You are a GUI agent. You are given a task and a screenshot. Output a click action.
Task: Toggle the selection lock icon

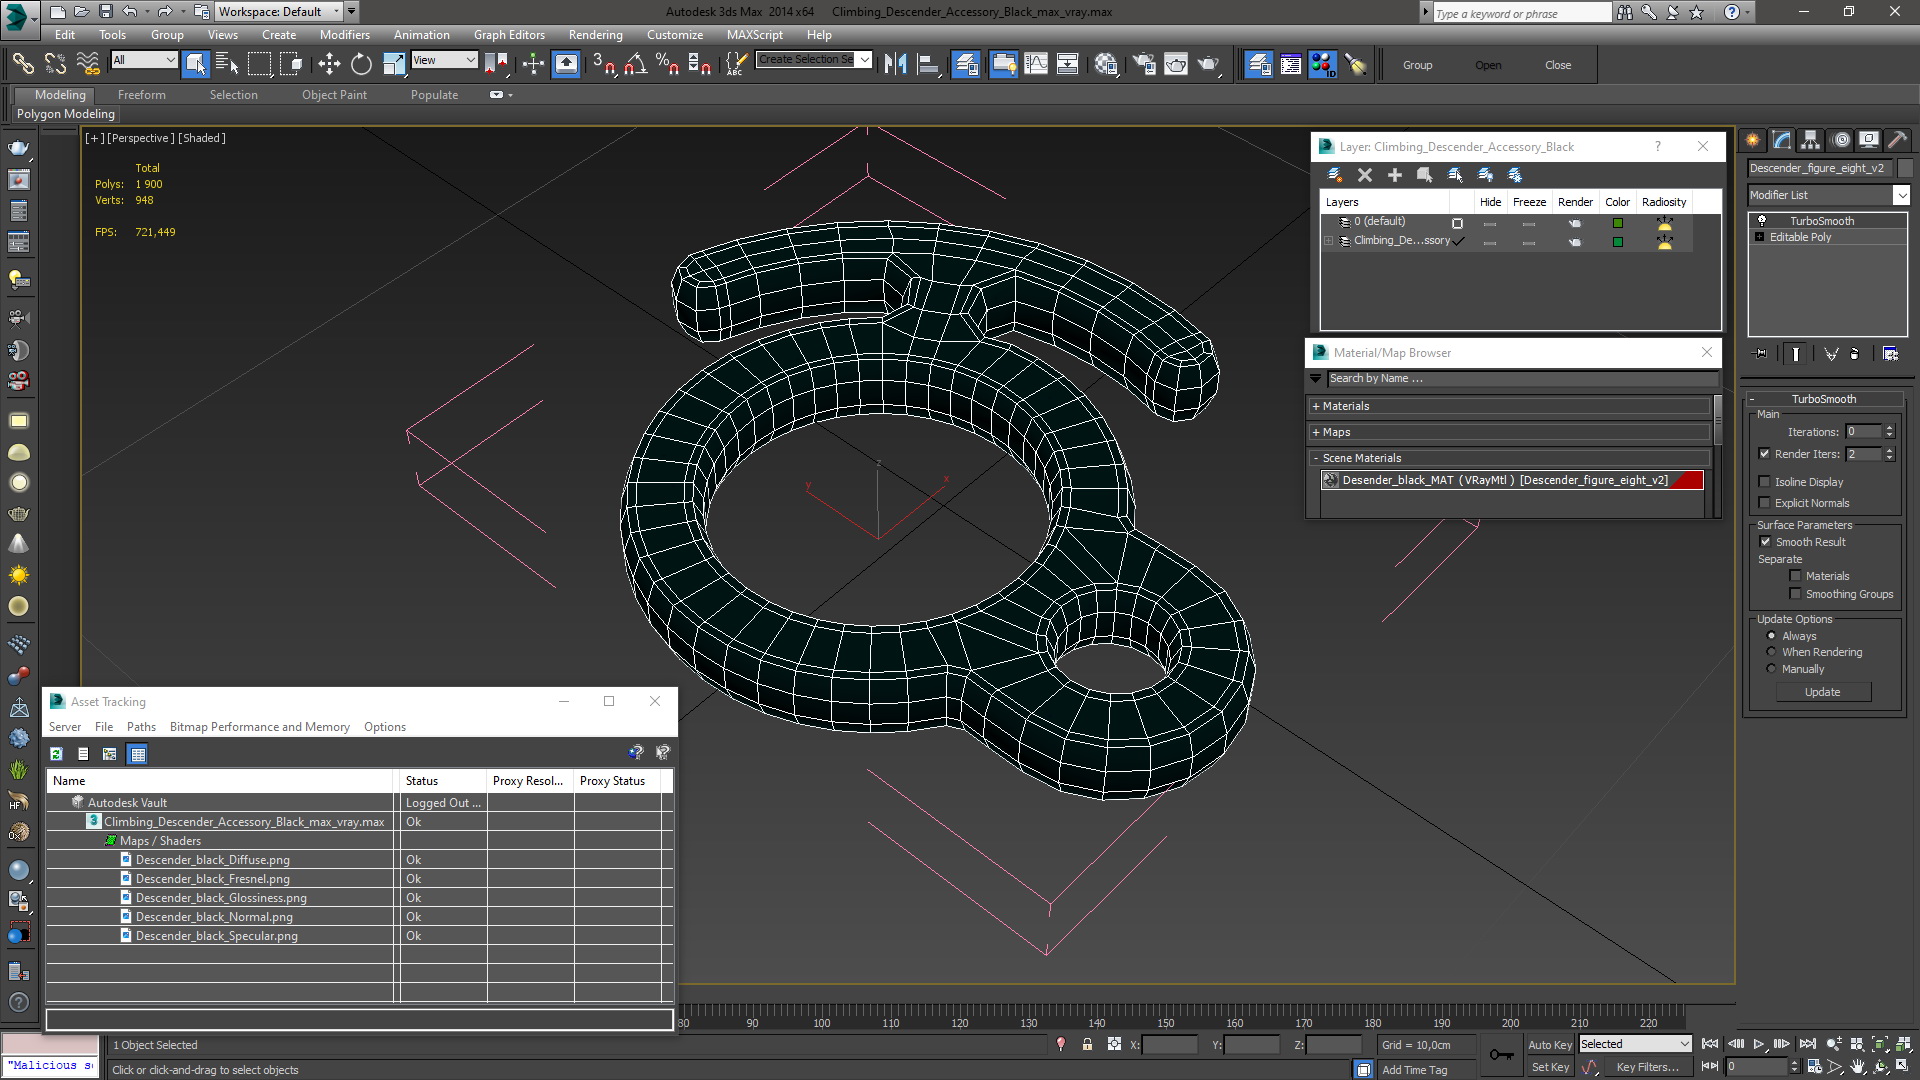click(x=1087, y=1044)
